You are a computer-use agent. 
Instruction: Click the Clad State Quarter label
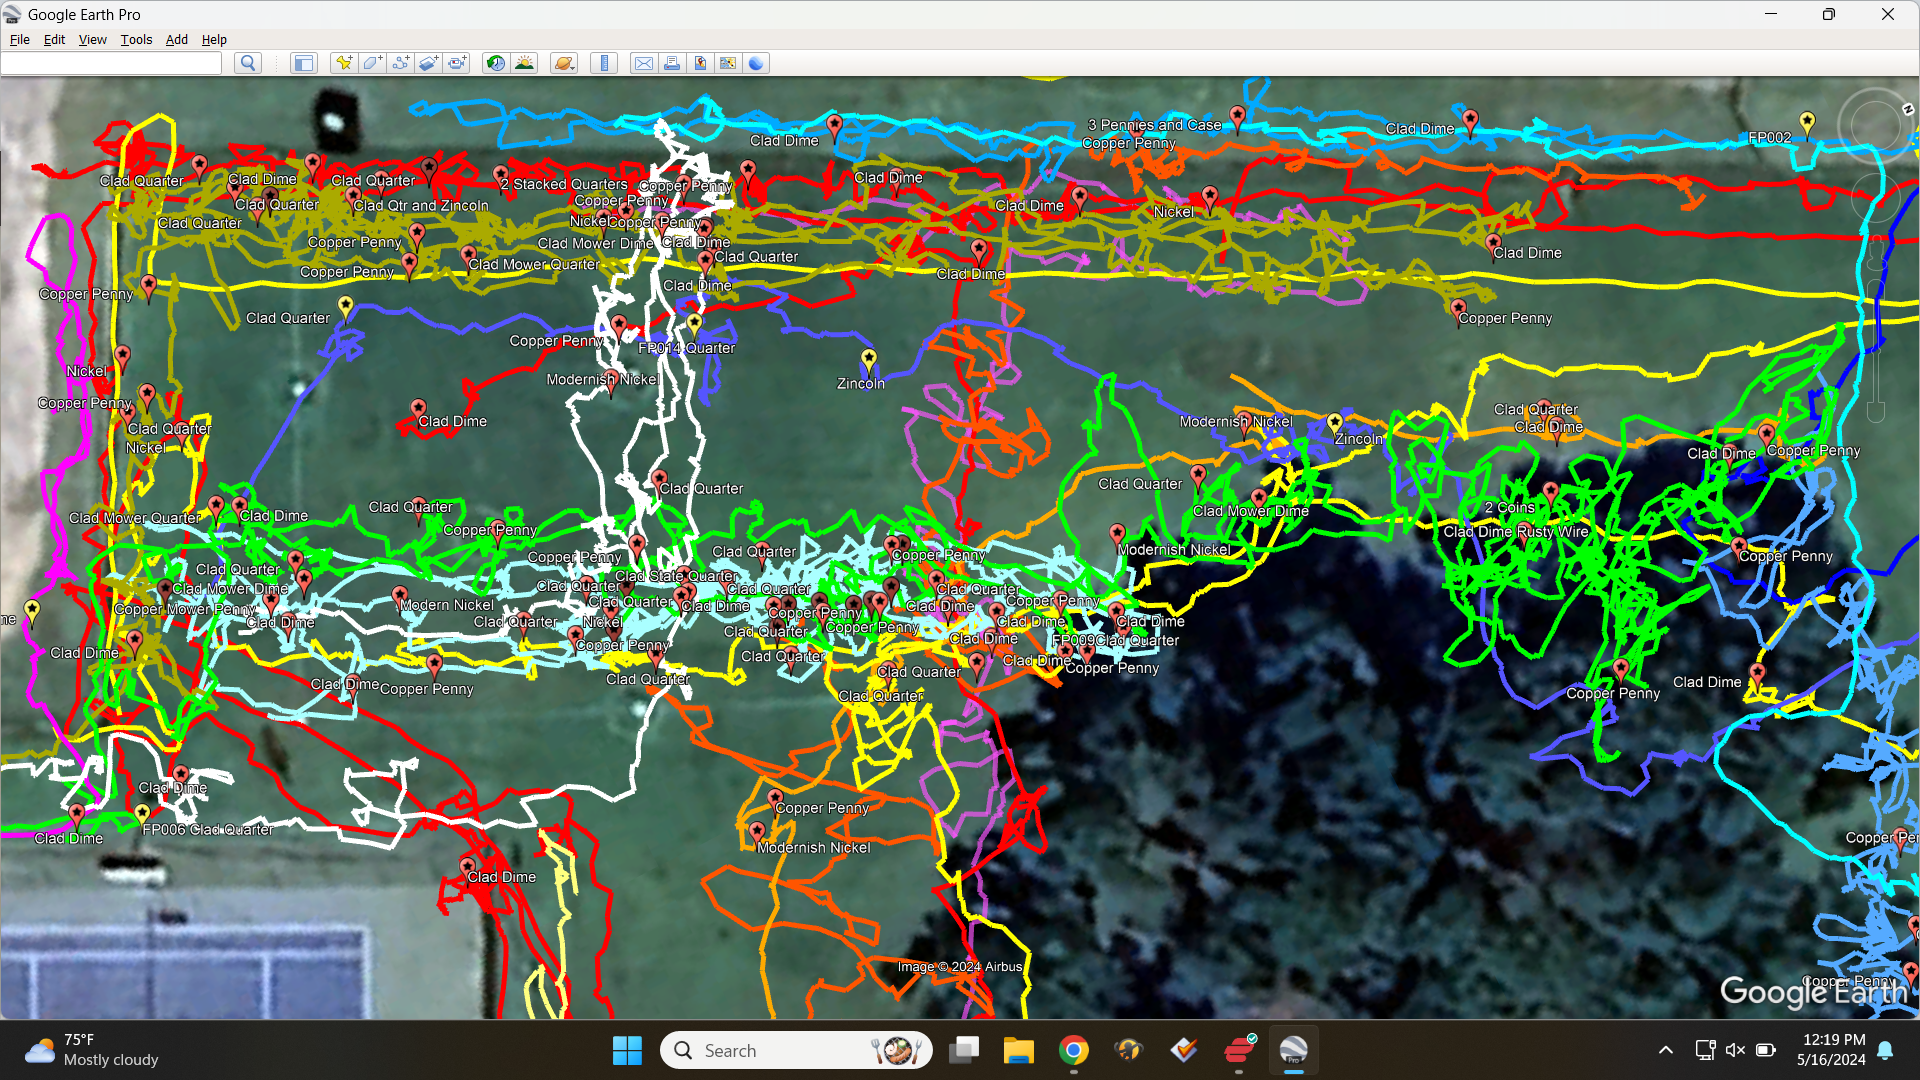coord(677,576)
